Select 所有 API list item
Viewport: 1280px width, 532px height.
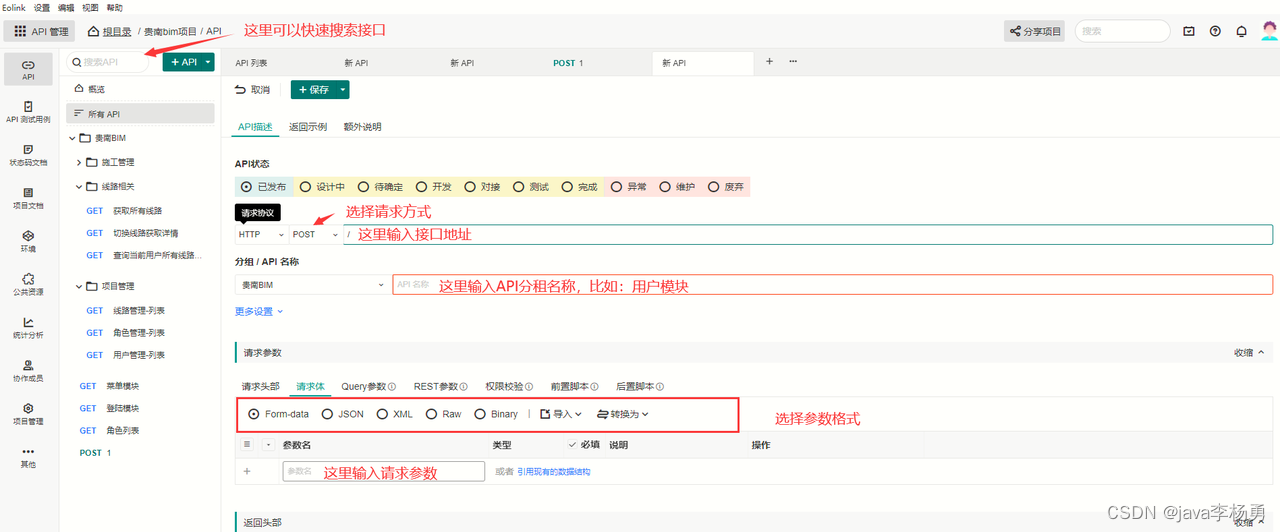click(140, 114)
